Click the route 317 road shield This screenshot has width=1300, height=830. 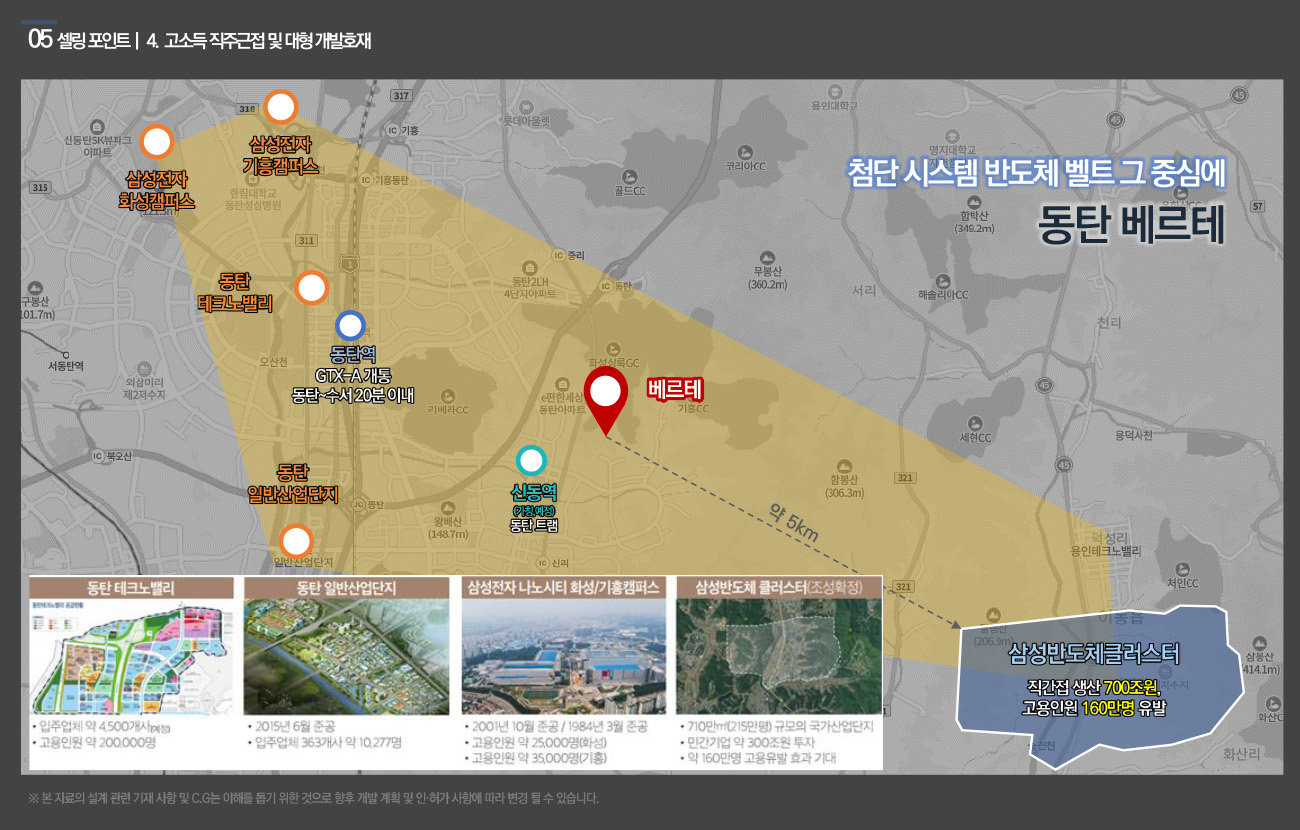(x=401, y=96)
